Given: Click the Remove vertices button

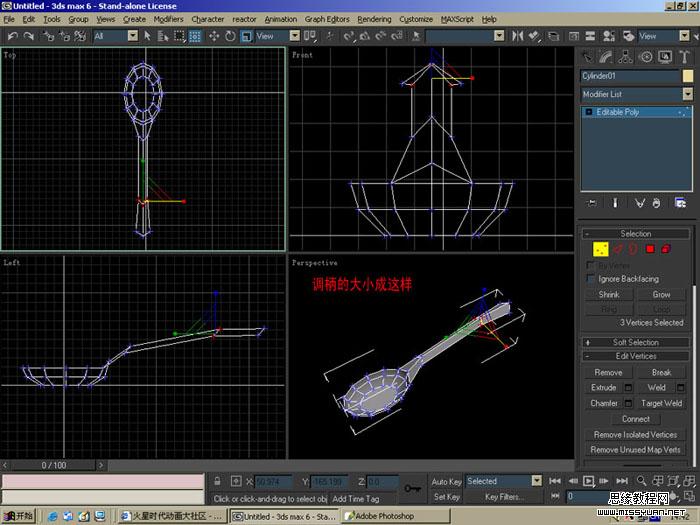Looking at the screenshot, I should (608, 372).
